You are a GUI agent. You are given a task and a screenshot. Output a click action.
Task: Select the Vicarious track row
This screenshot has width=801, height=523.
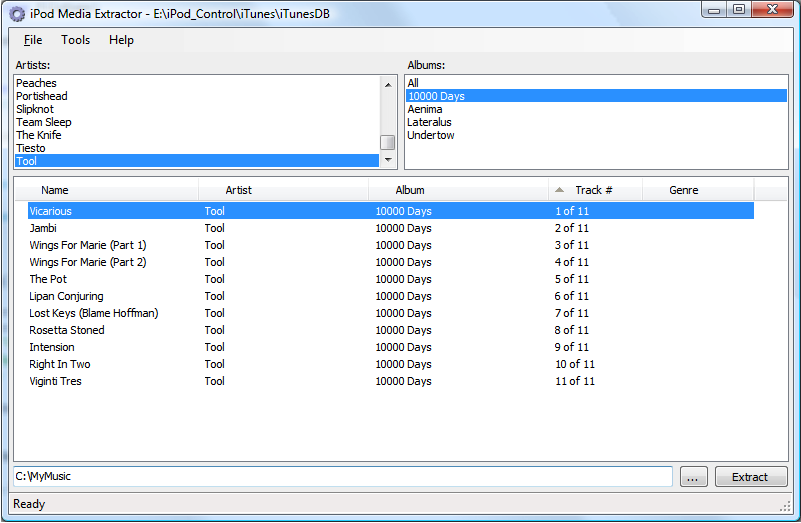click(x=391, y=211)
